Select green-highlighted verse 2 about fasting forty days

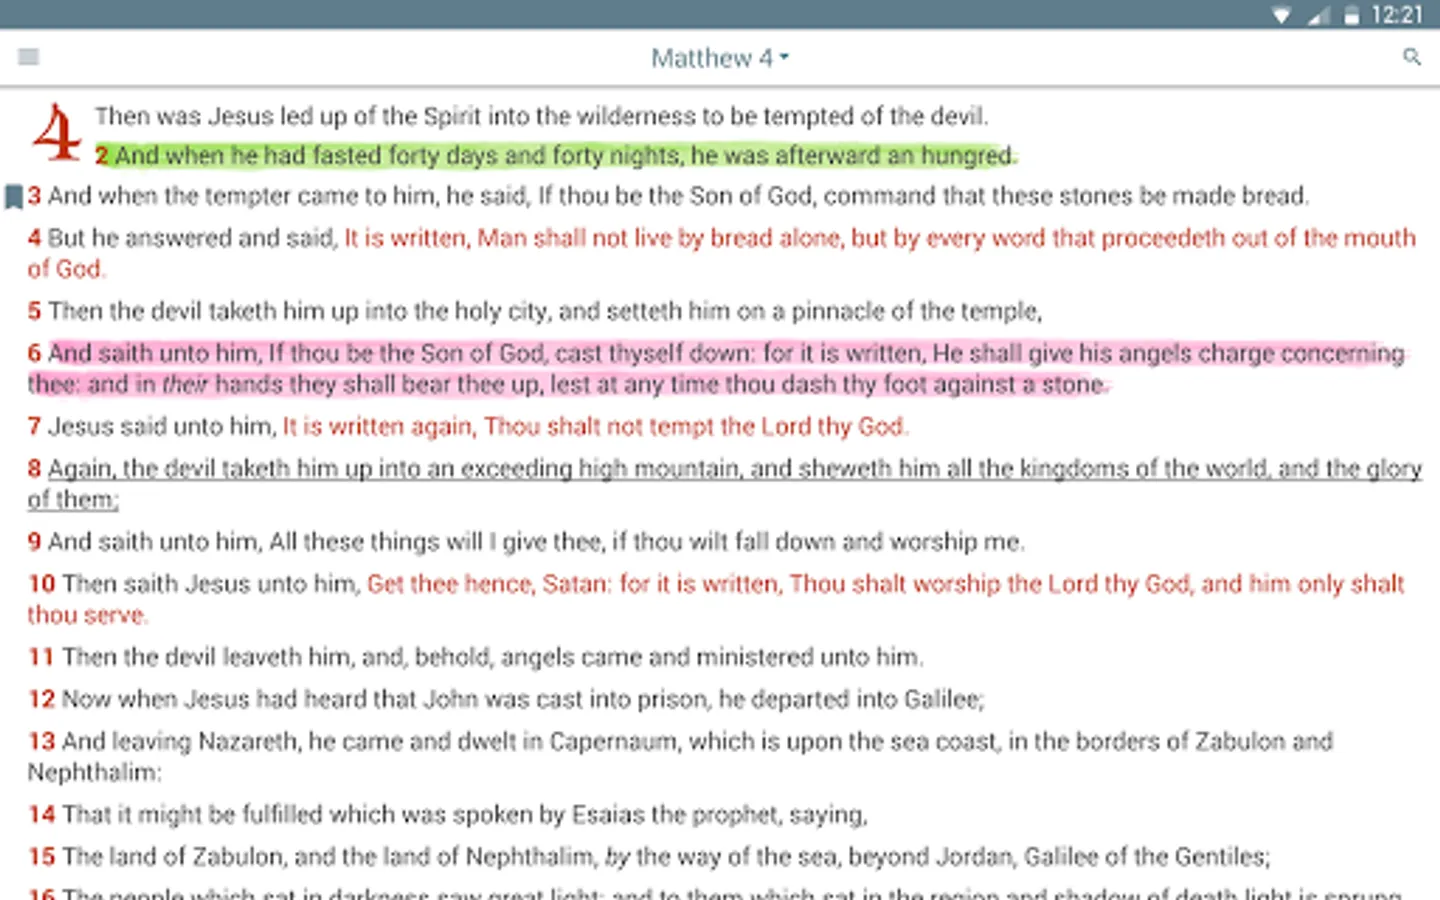point(556,155)
